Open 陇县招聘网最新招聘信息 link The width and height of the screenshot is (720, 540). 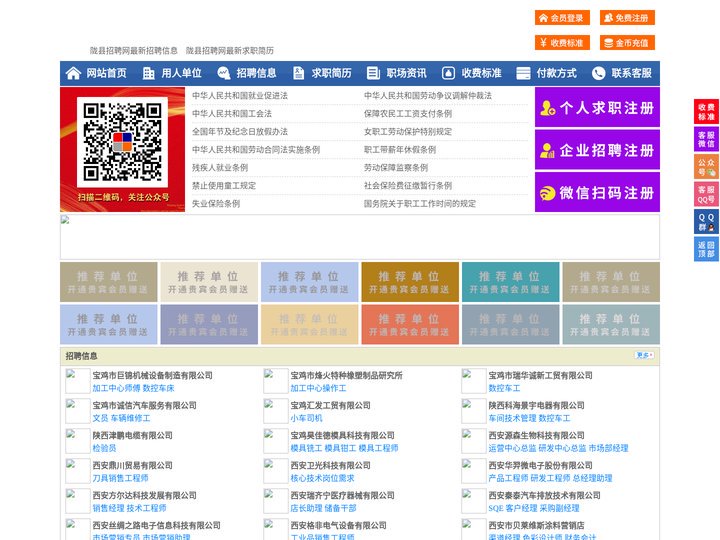click(133, 51)
